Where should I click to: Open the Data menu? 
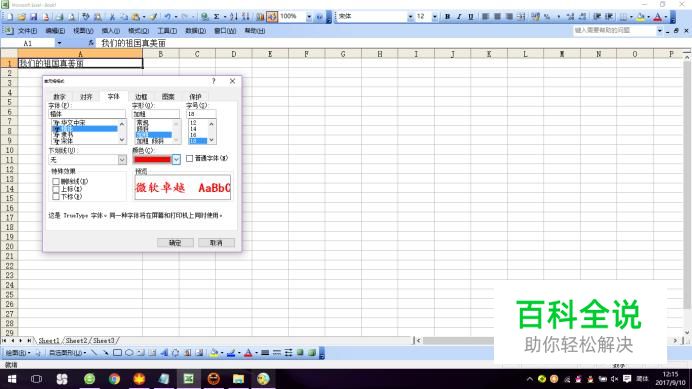[196, 30]
